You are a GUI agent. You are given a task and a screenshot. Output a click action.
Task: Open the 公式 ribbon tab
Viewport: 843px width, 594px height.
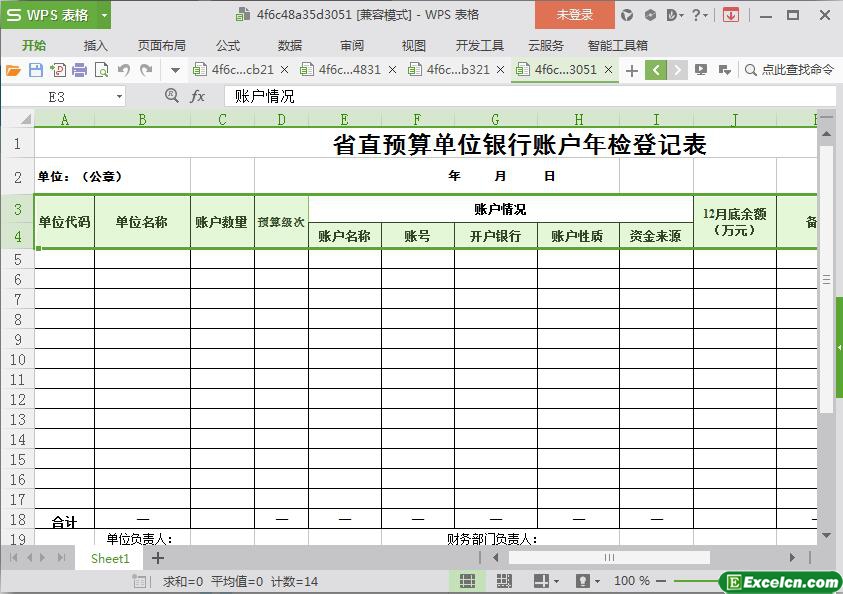tap(227, 45)
